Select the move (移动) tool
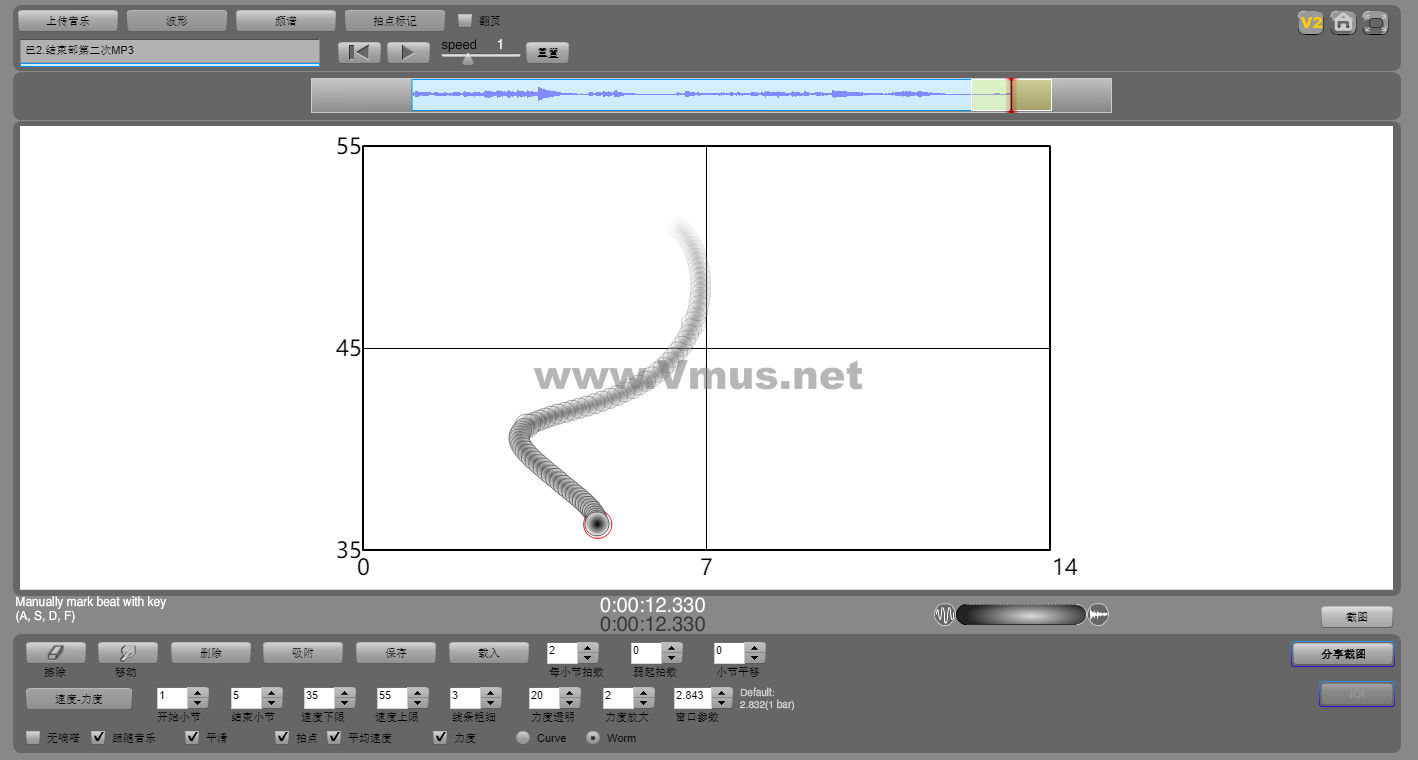Image resolution: width=1418 pixels, height=760 pixels. (127, 652)
